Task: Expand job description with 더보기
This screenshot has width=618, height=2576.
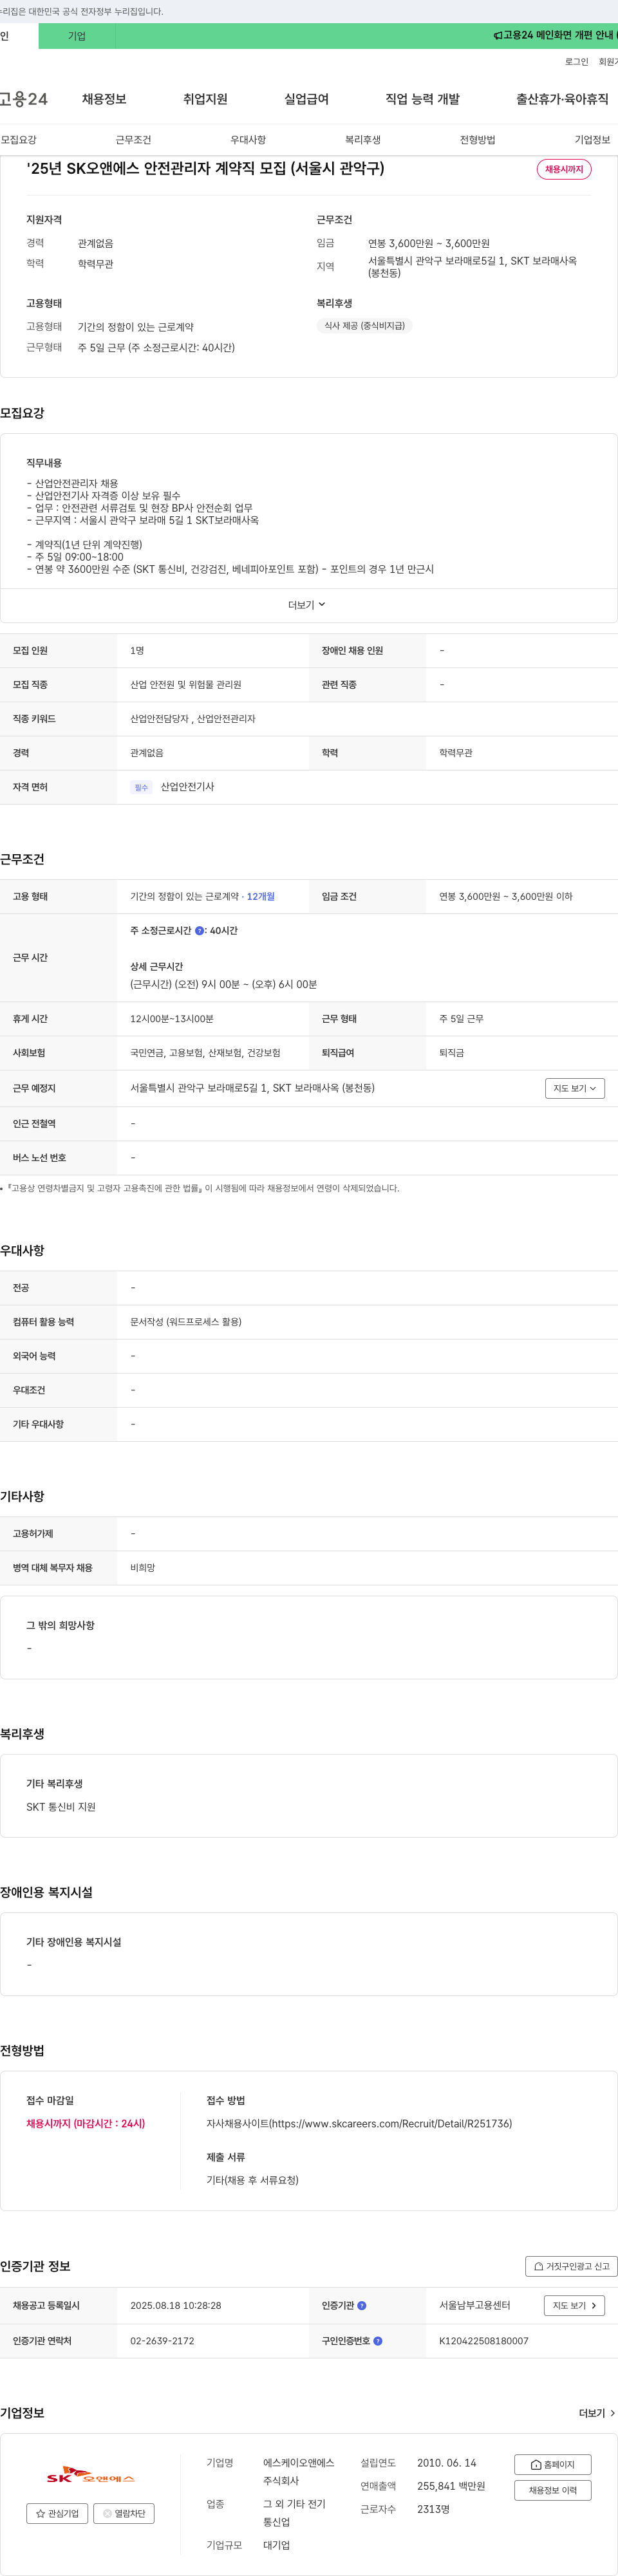Action: point(307,605)
